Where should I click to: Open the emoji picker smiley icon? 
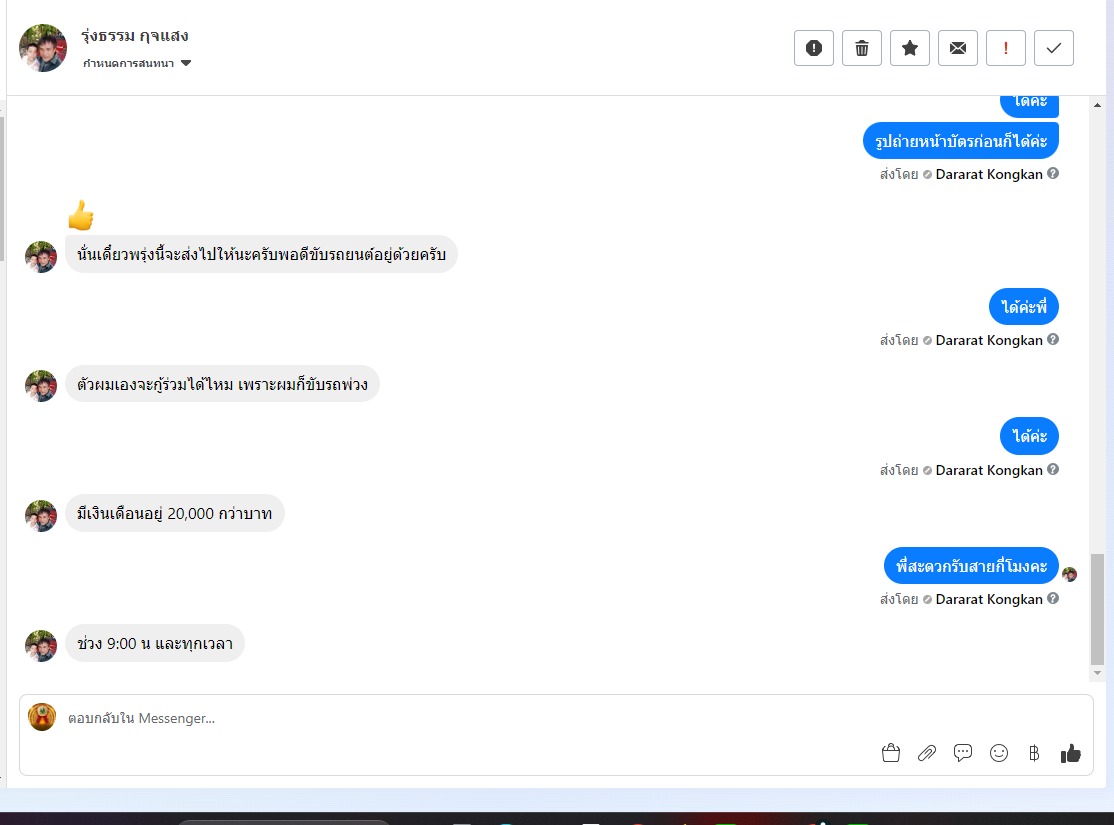pos(999,753)
